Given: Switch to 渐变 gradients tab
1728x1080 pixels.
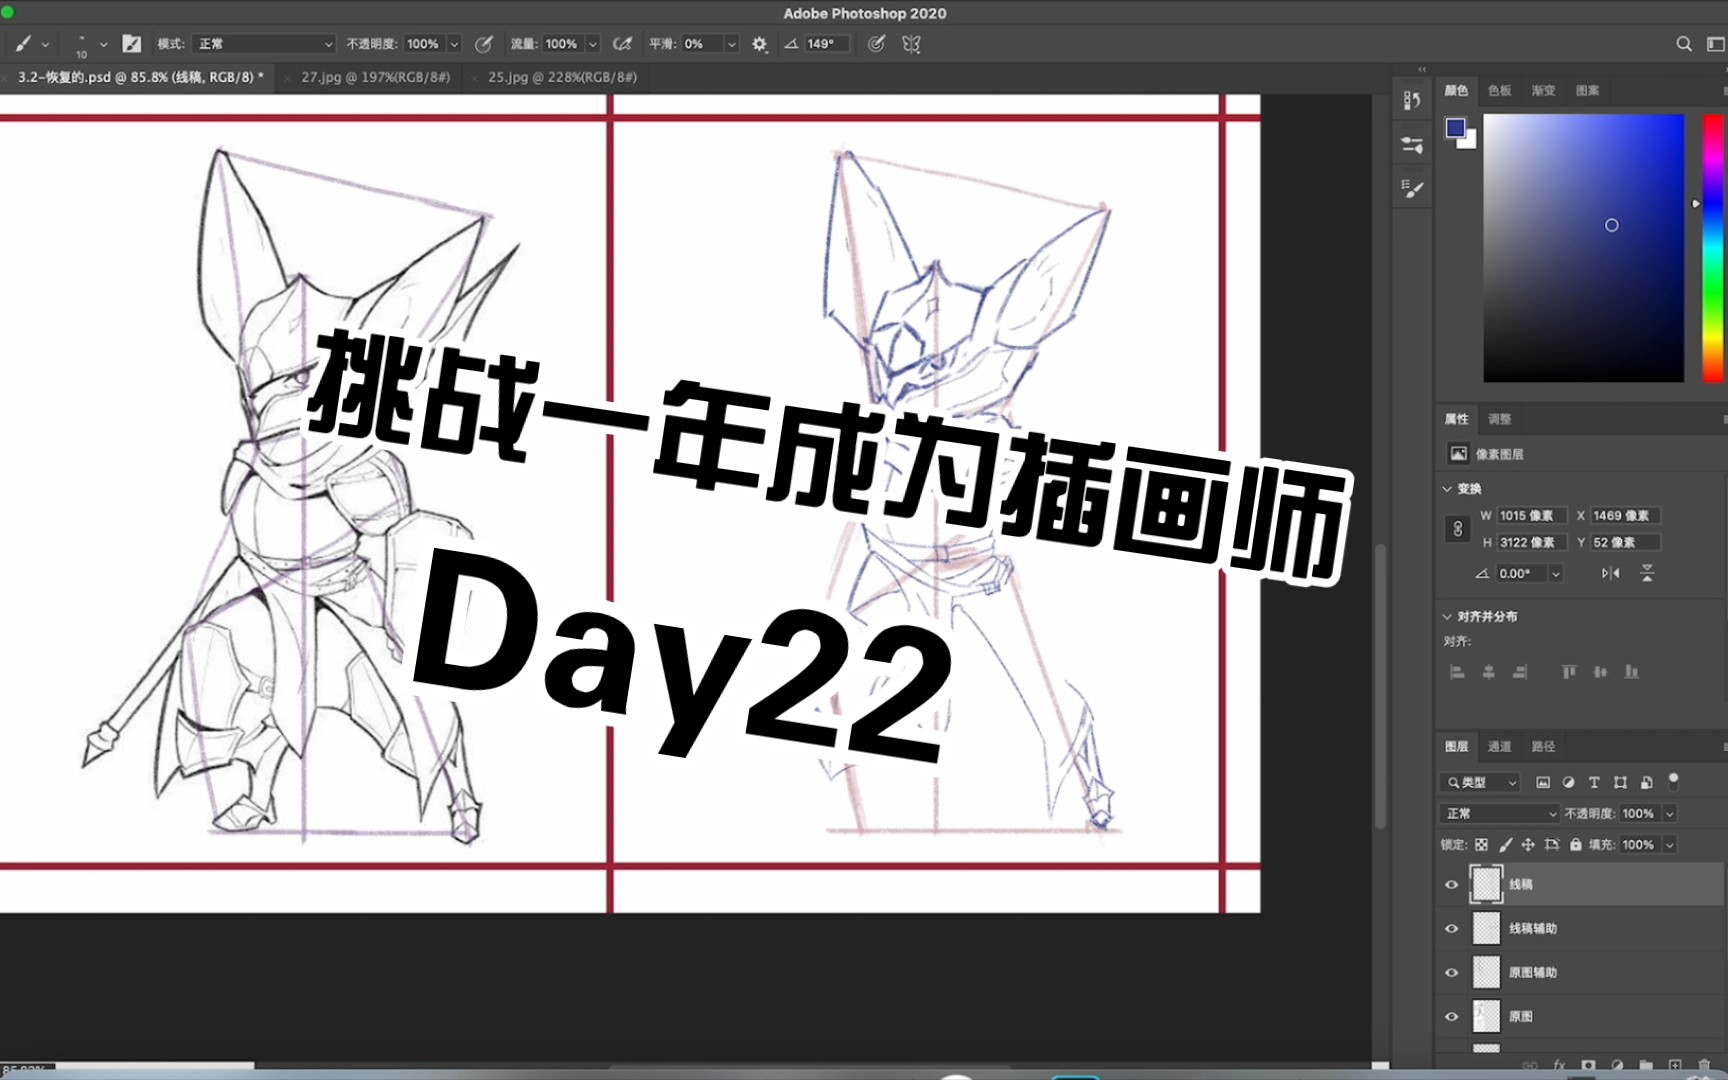Looking at the screenshot, I should point(1543,90).
